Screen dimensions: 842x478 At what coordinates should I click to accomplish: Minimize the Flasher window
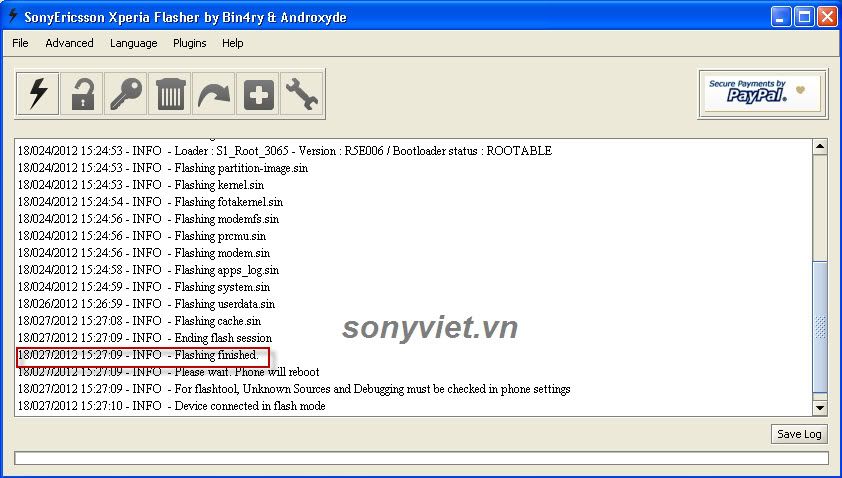coord(781,17)
